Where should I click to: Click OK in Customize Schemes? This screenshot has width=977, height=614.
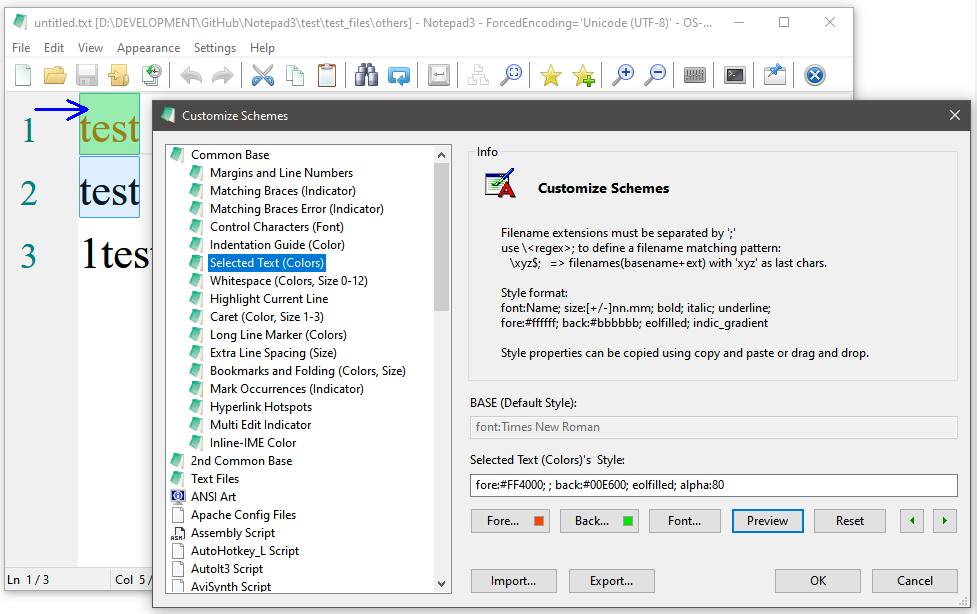(817, 580)
